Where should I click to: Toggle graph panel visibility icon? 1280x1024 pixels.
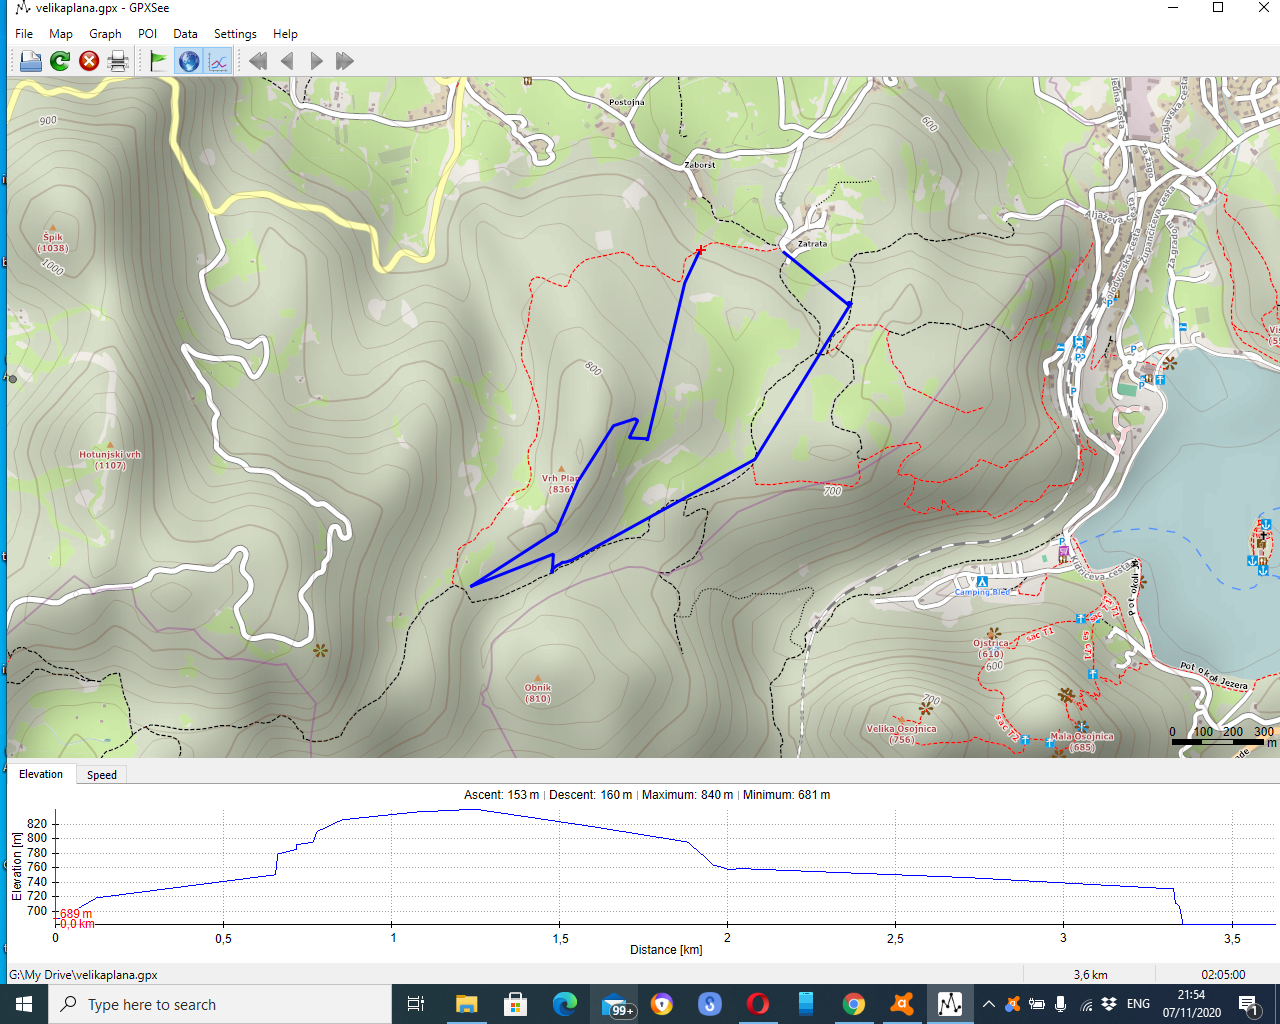pos(218,61)
